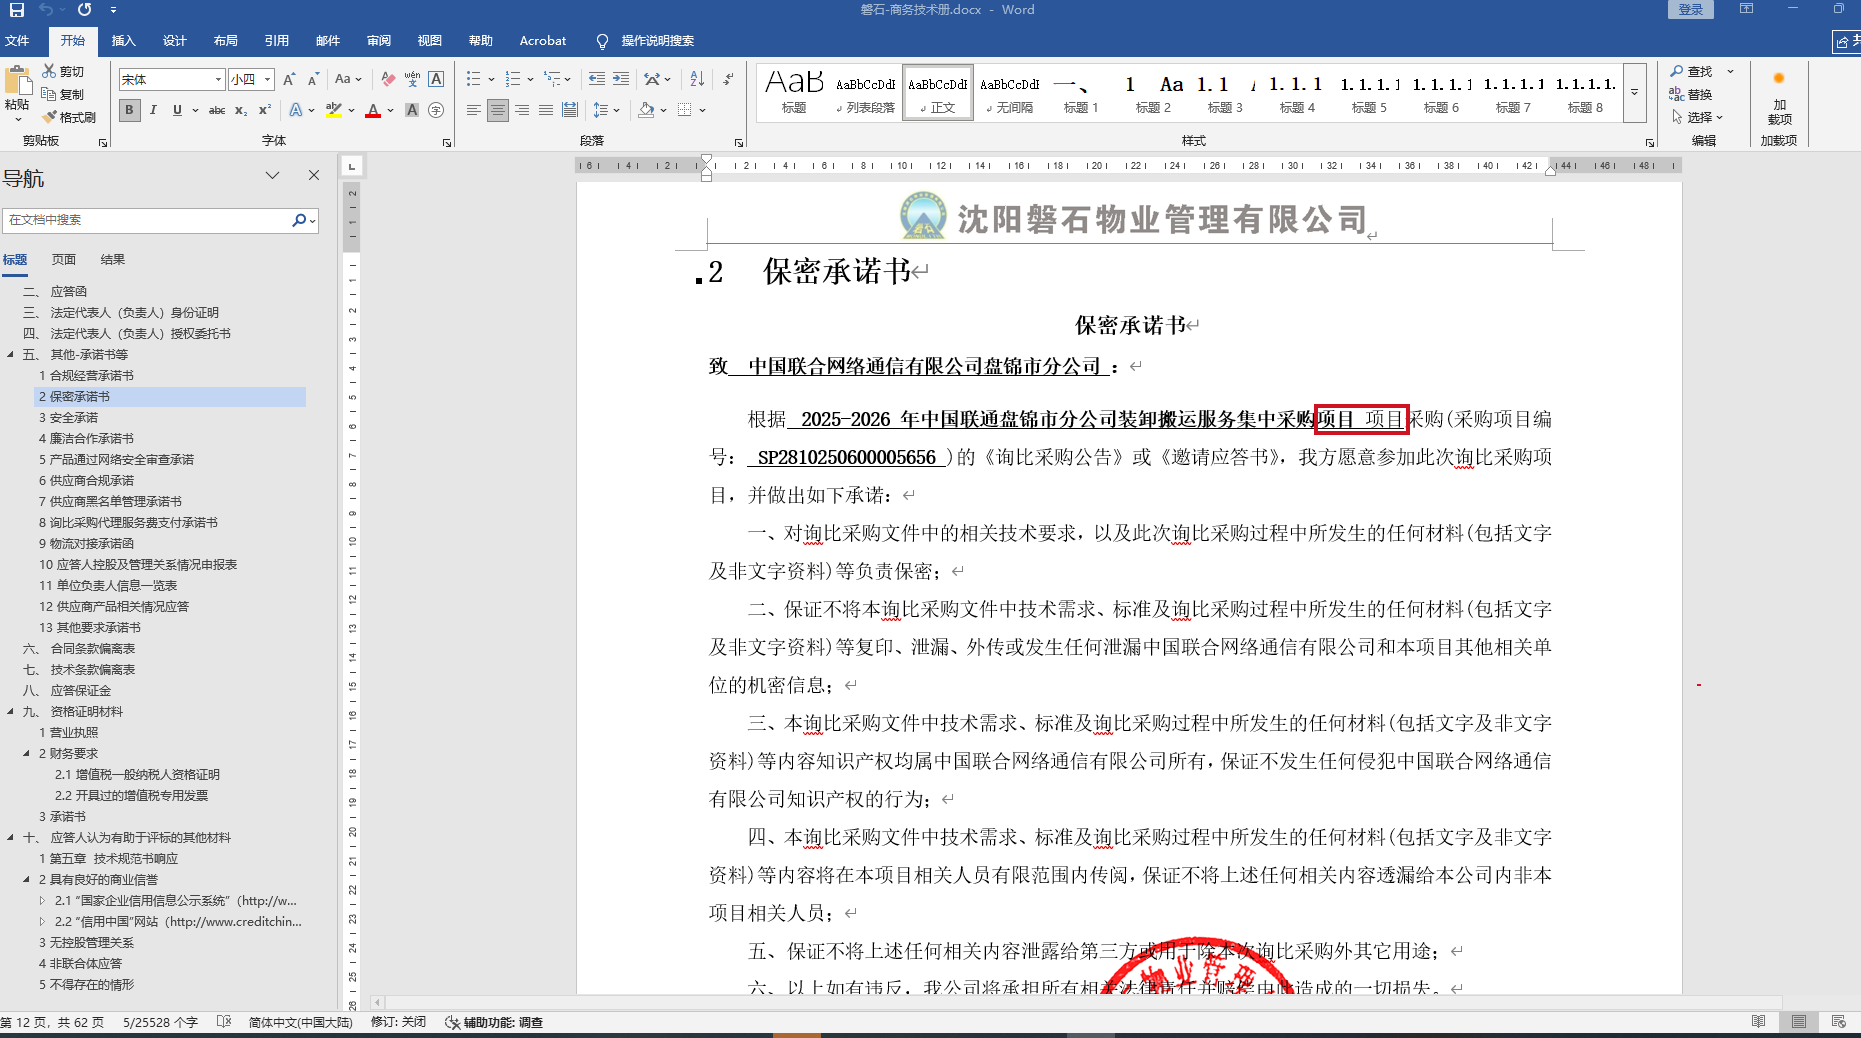The height and width of the screenshot is (1038, 1861).
Task: Activate the Format Painter (格式刷) brush
Action: [49, 117]
